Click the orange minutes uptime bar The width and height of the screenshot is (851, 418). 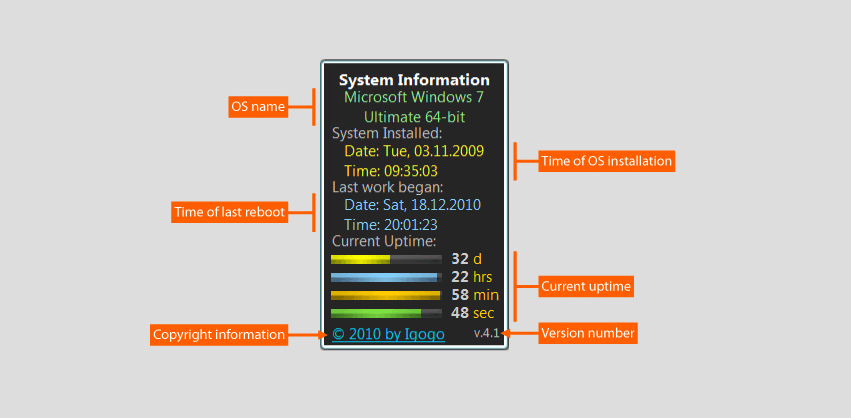click(386, 295)
